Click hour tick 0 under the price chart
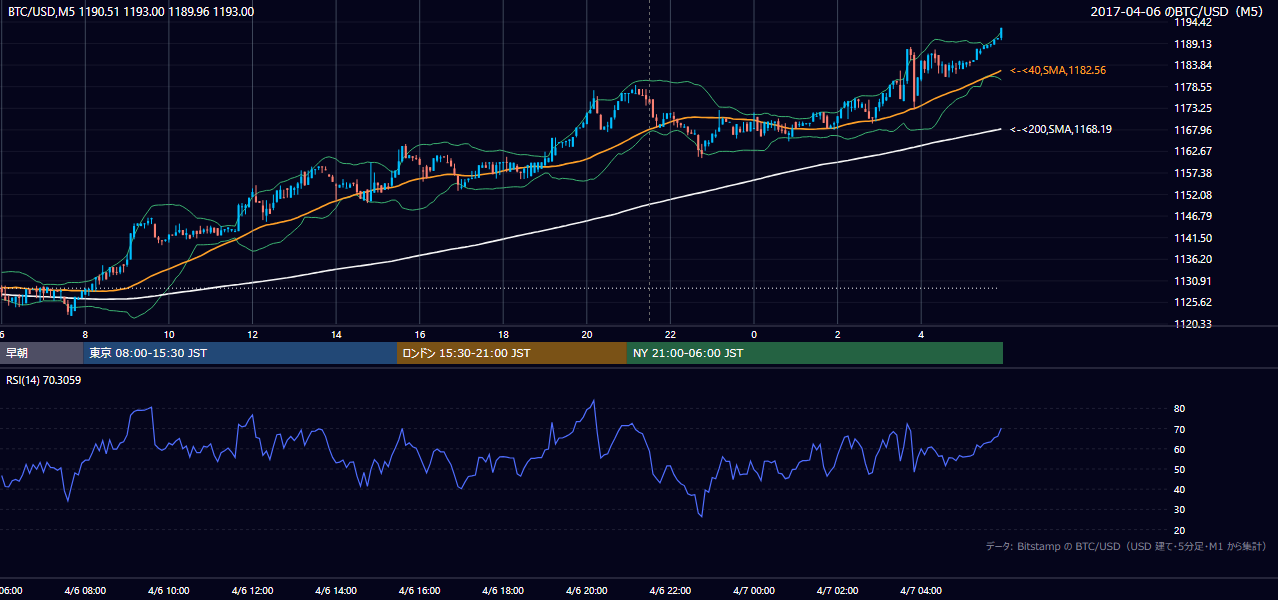 coord(754,334)
